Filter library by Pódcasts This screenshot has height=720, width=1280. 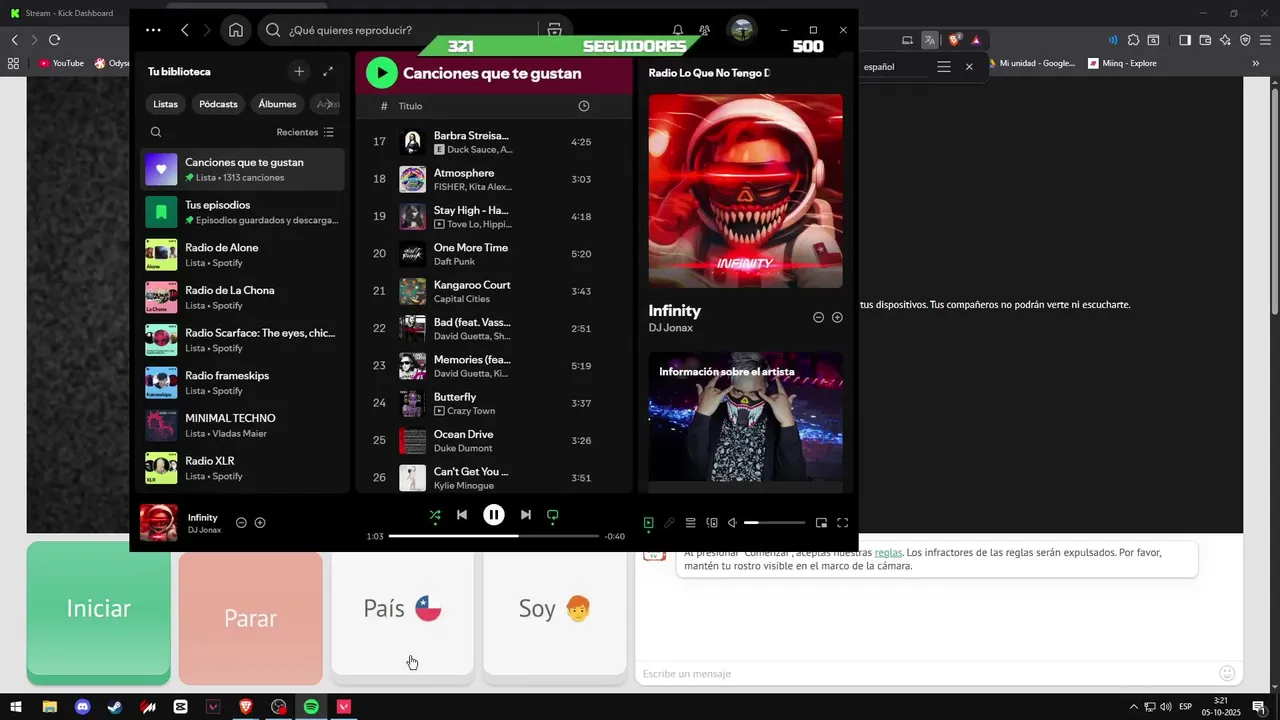coord(218,104)
